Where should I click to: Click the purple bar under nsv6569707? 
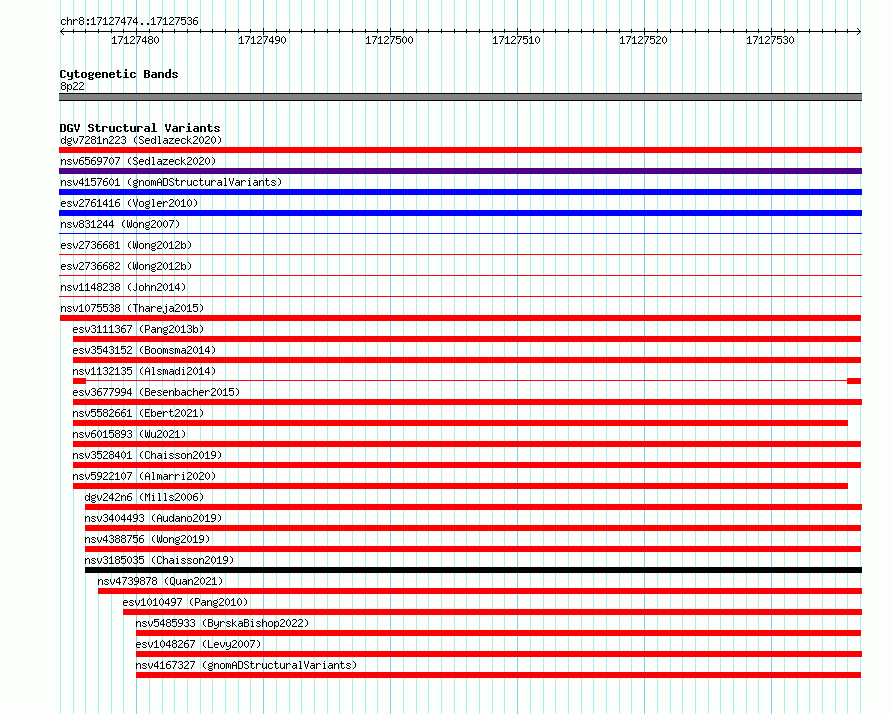click(460, 171)
